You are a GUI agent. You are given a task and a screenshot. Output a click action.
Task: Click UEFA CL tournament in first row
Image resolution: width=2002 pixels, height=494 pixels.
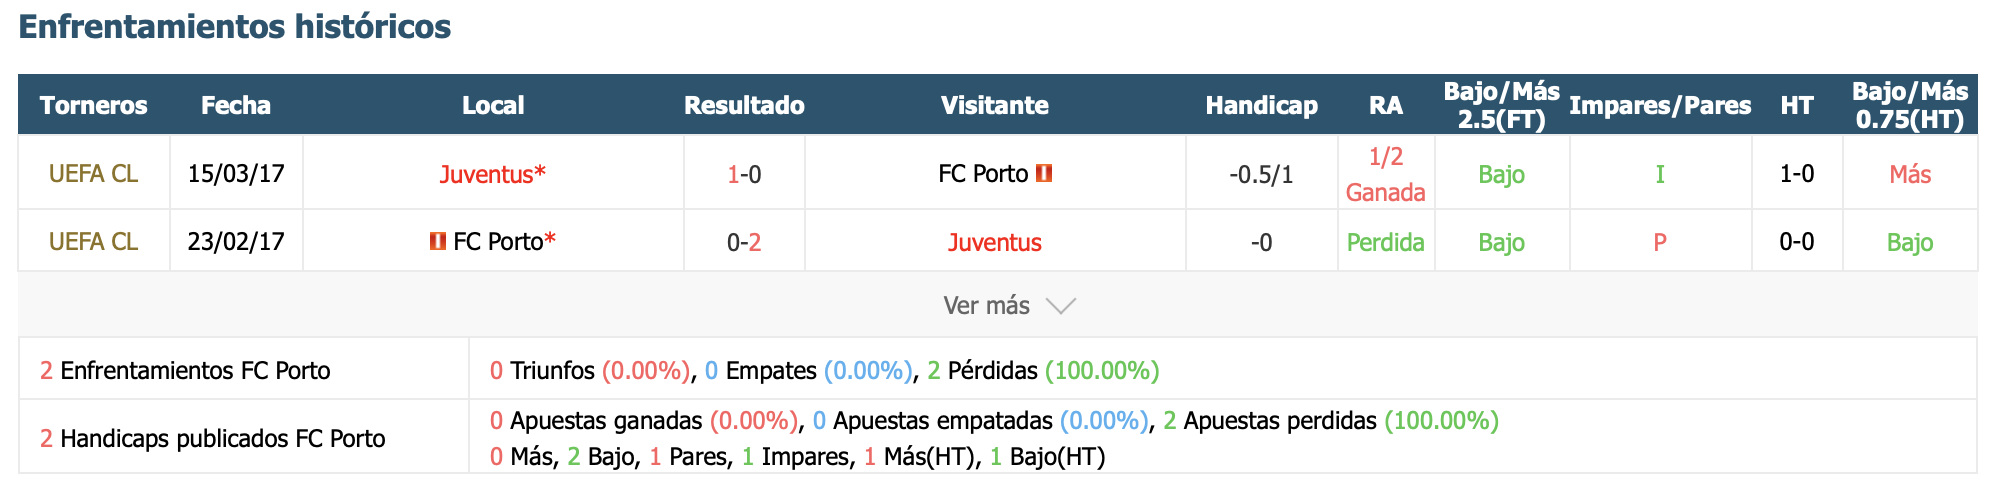pyautogui.click(x=93, y=174)
